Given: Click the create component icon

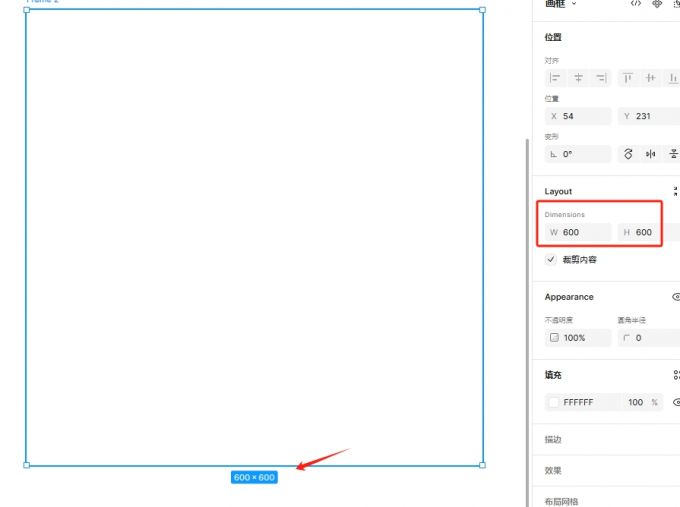Looking at the screenshot, I should click(x=657, y=4).
